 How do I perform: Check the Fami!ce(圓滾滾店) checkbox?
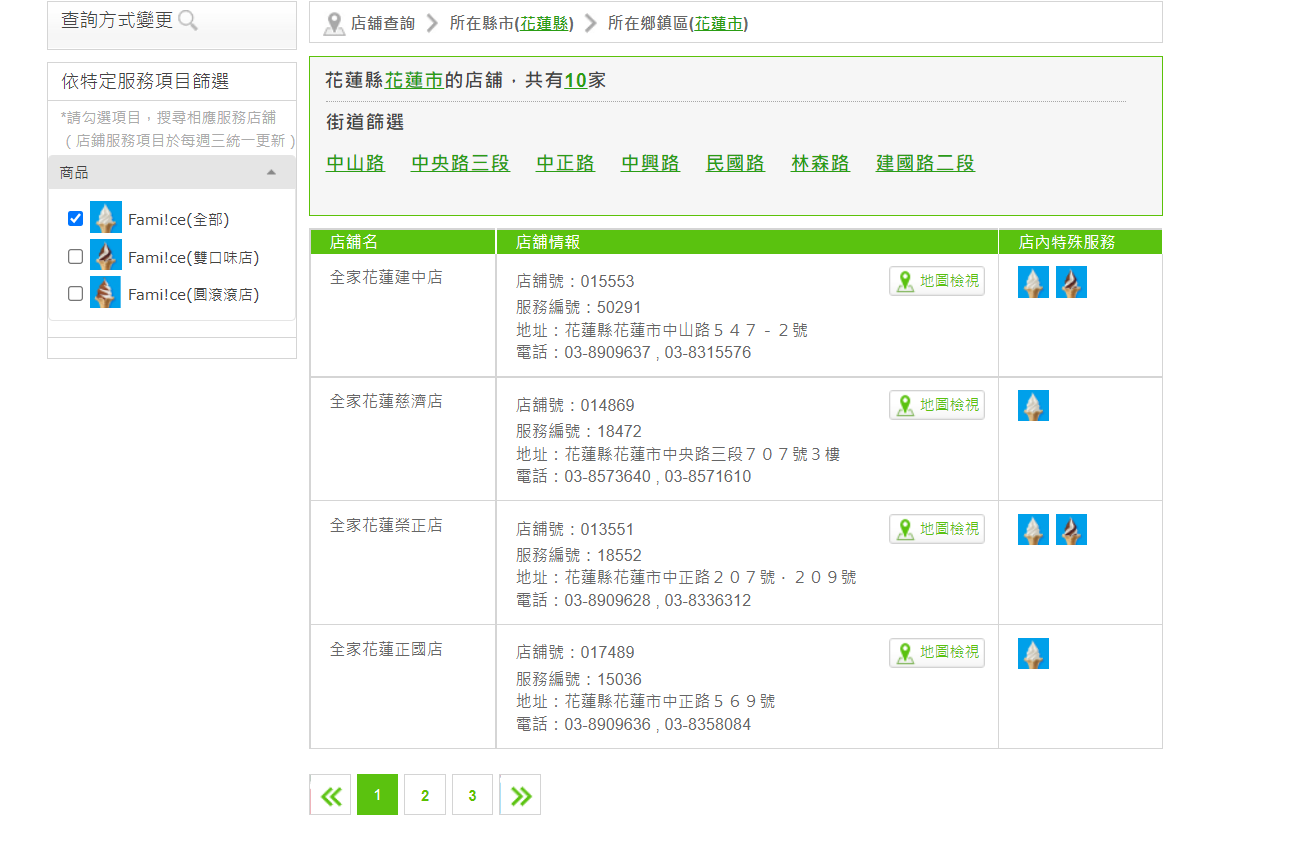[x=75, y=294]
